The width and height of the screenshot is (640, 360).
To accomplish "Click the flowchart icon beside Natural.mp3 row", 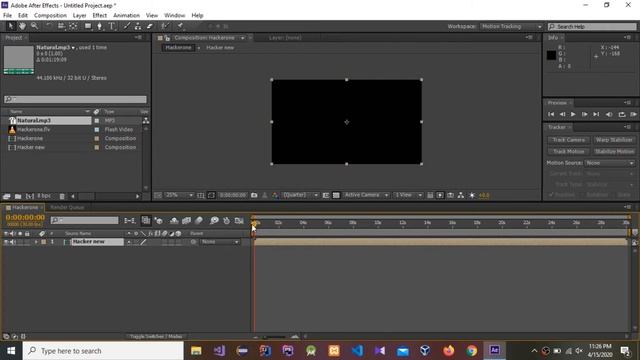I will (x=146, y=120).
